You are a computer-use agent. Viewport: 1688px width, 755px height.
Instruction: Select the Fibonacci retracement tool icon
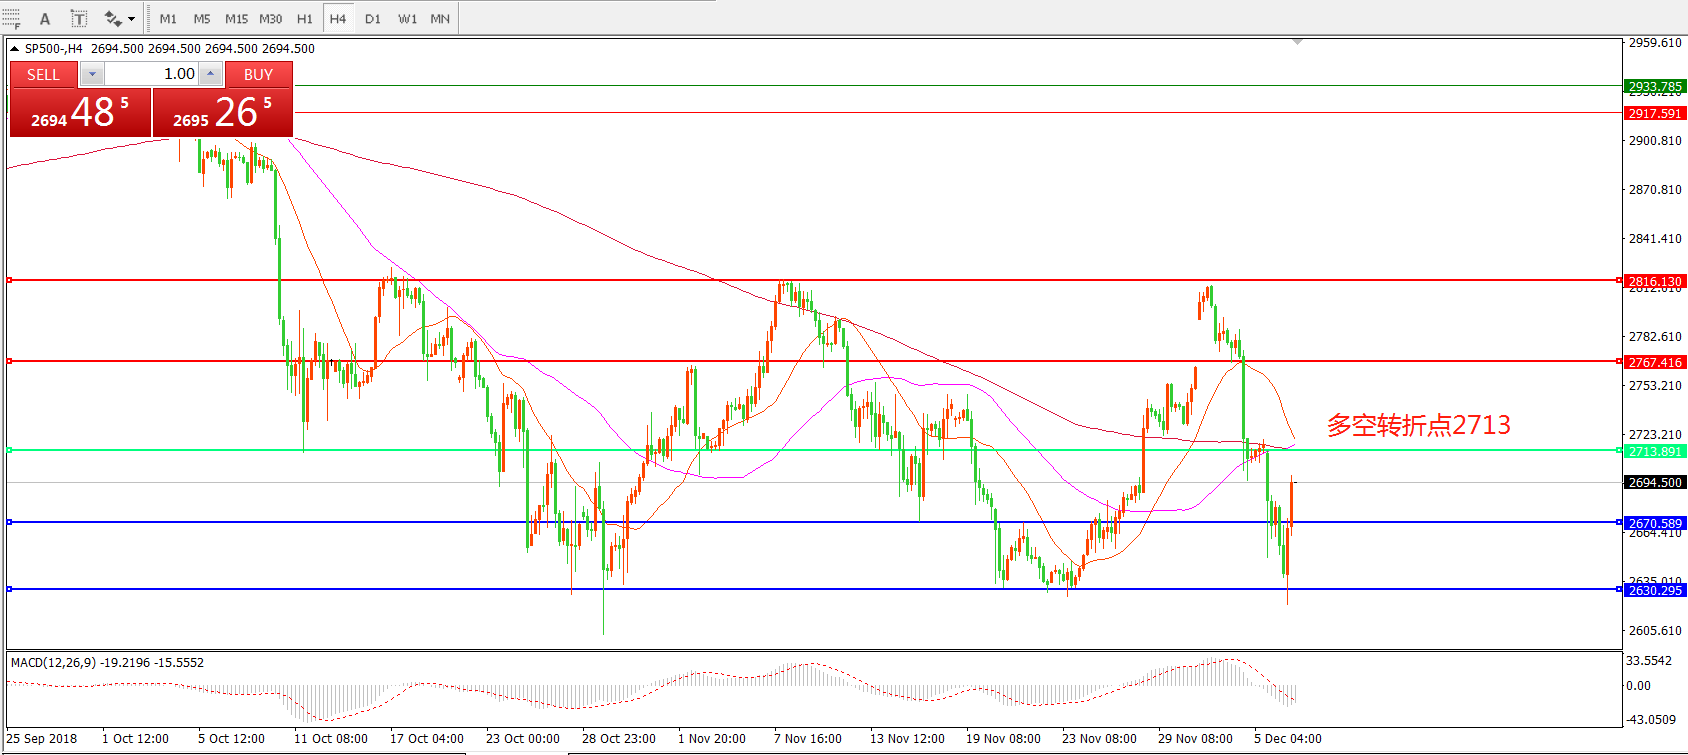coord(11,18)
